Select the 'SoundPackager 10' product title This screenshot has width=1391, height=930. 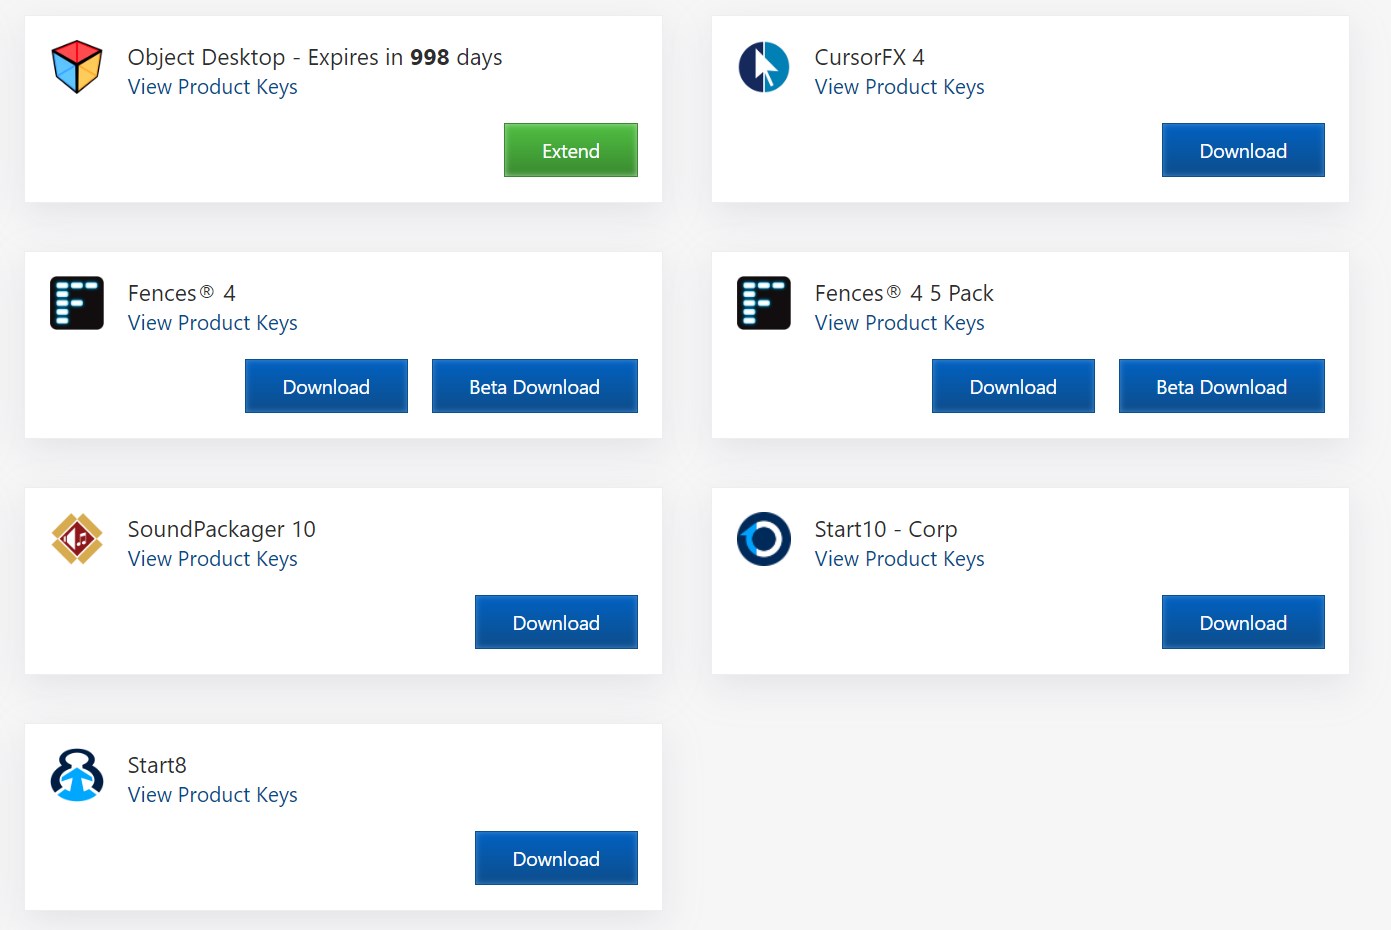pos(222,529)
